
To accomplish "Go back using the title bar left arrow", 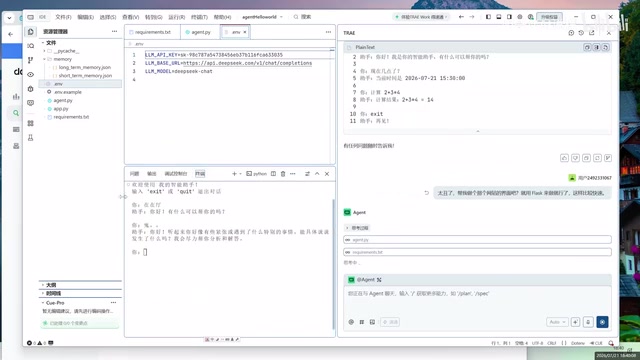I will point(461,17).
